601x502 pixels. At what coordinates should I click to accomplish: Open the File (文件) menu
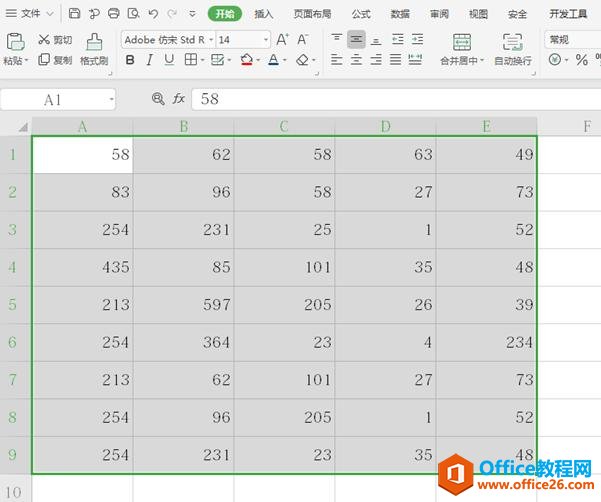pos(30,14)
